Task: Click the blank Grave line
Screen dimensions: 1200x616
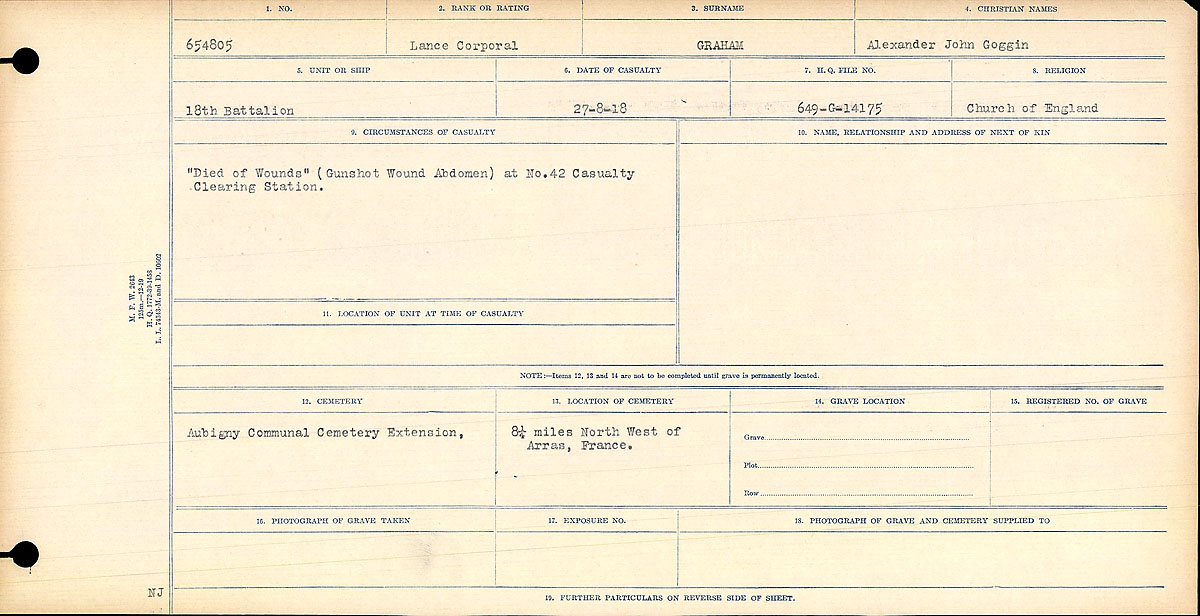Action: coord(868,439)
